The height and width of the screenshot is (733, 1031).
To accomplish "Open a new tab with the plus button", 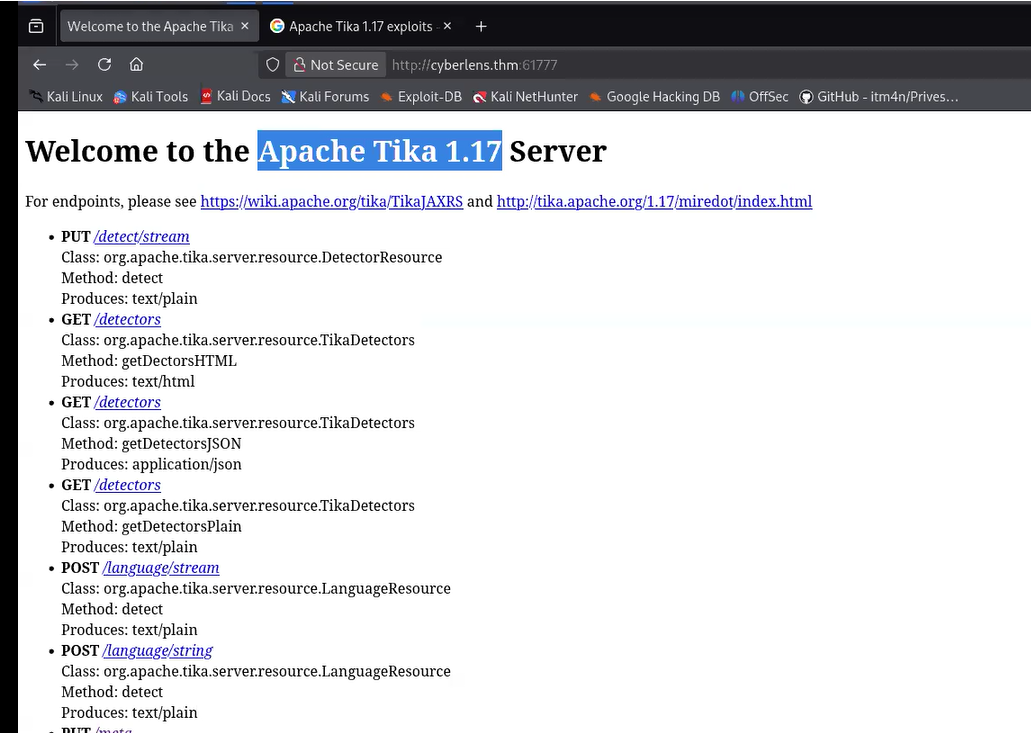I will 481,26.
